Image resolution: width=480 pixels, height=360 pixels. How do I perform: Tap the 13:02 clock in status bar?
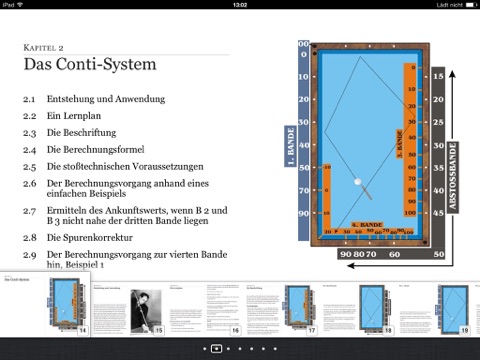(x=240, y=5)
